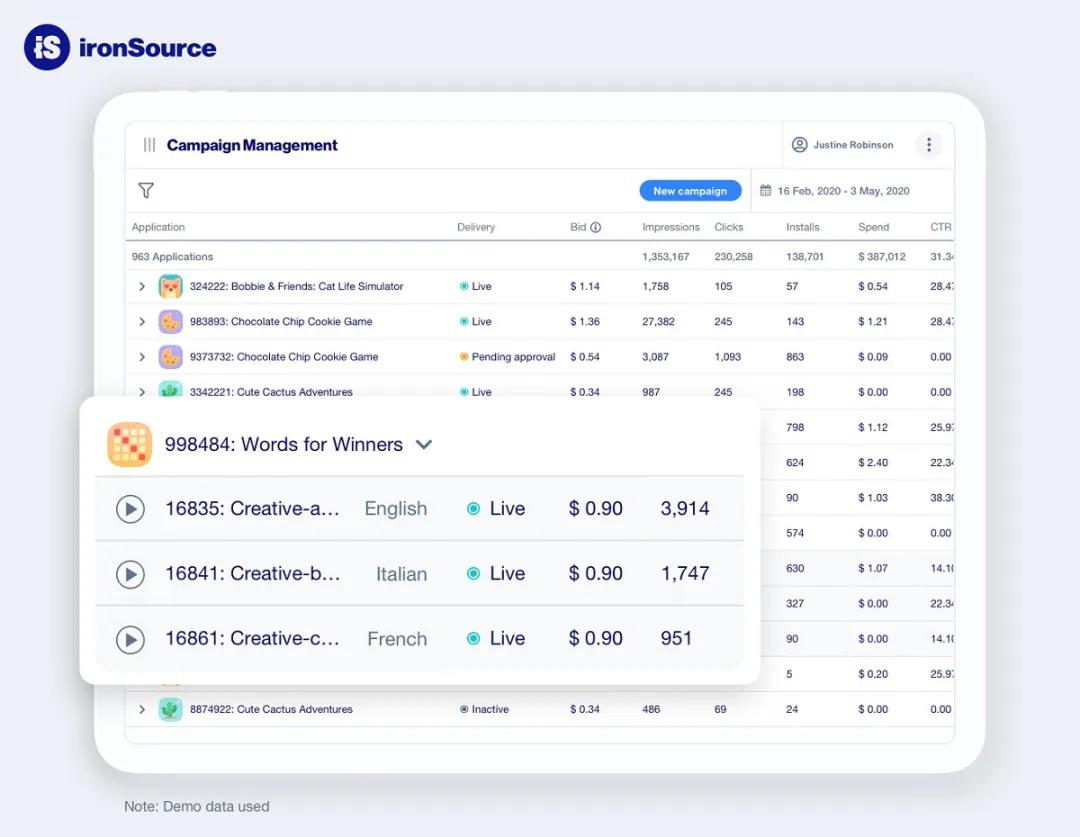Click the Pending approval status text
Screen dimensions: 1080x837
[513, 357]
